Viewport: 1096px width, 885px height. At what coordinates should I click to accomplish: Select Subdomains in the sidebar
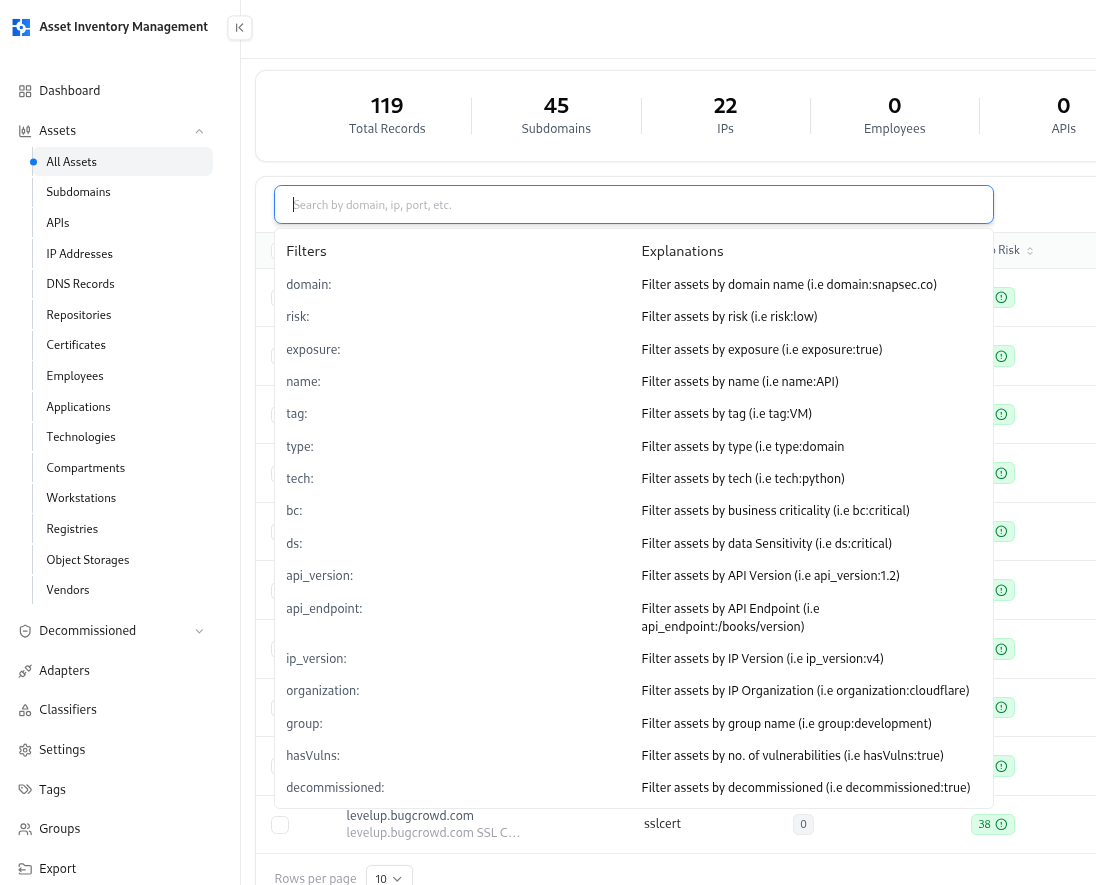click(x=78, y=192)
